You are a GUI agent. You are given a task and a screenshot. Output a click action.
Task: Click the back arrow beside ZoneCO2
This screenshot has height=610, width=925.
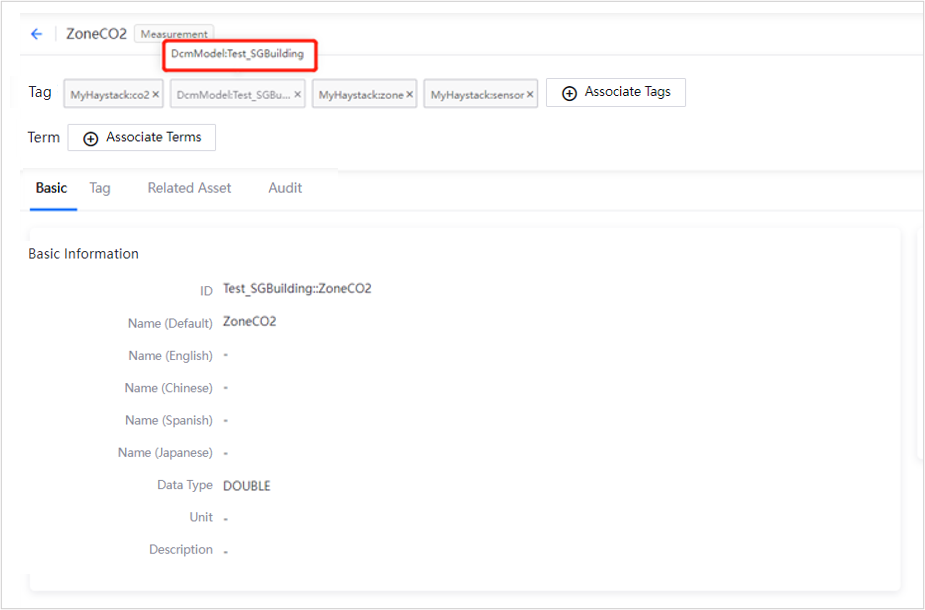[37, 34]
